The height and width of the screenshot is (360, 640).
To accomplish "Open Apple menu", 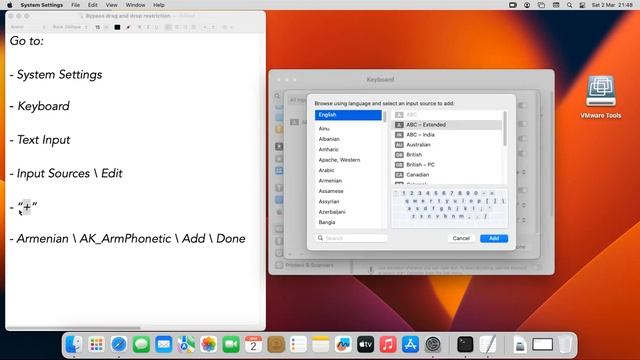I will click(x=9, y=5).
